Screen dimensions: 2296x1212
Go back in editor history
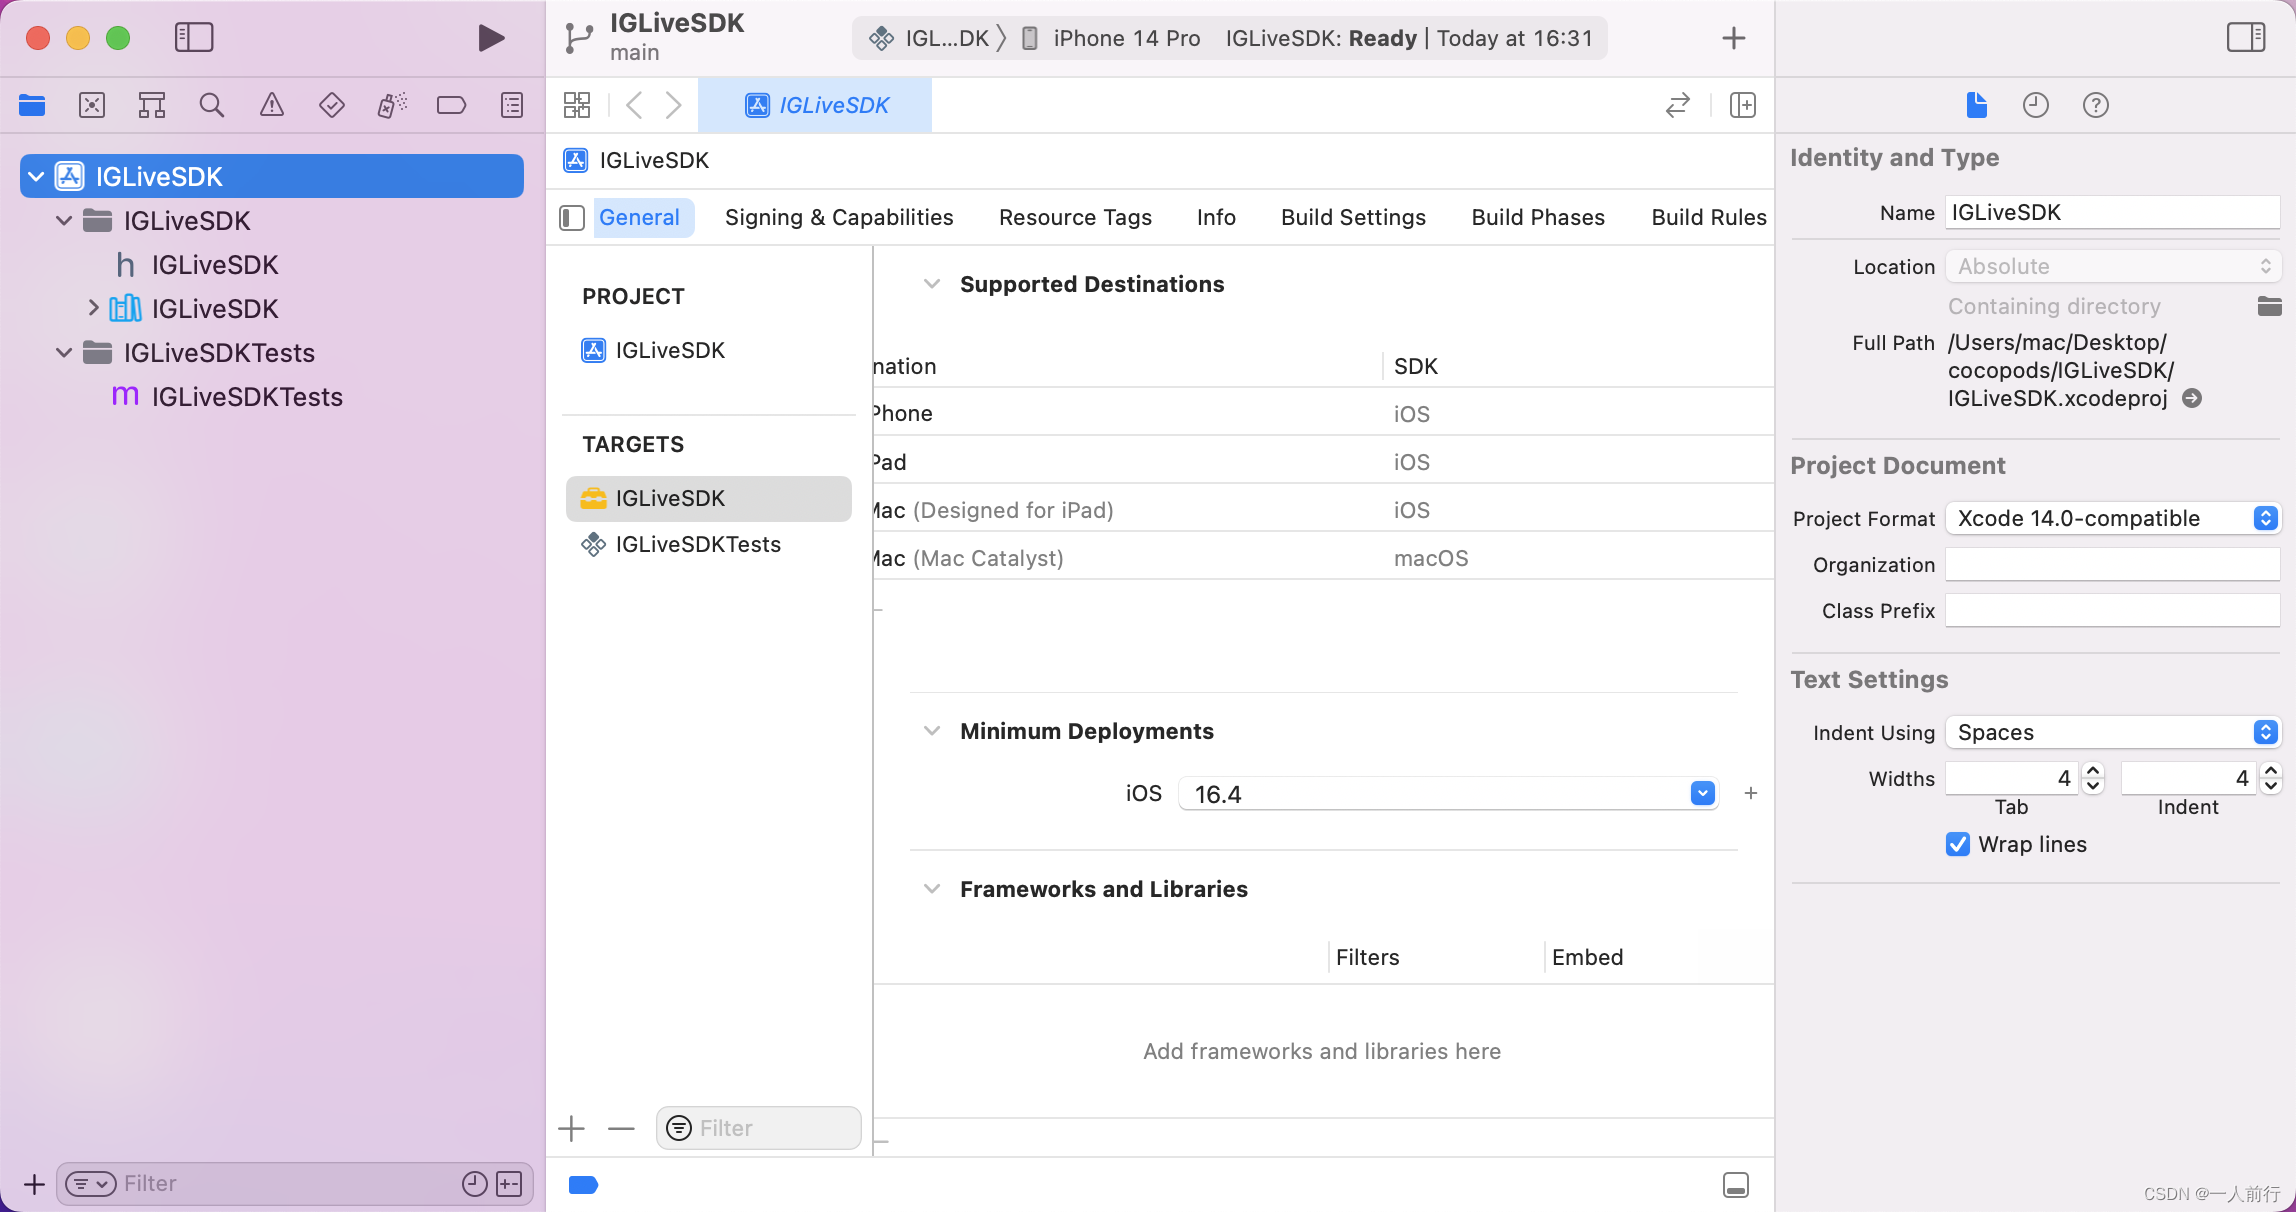click(x=634, y=105)
